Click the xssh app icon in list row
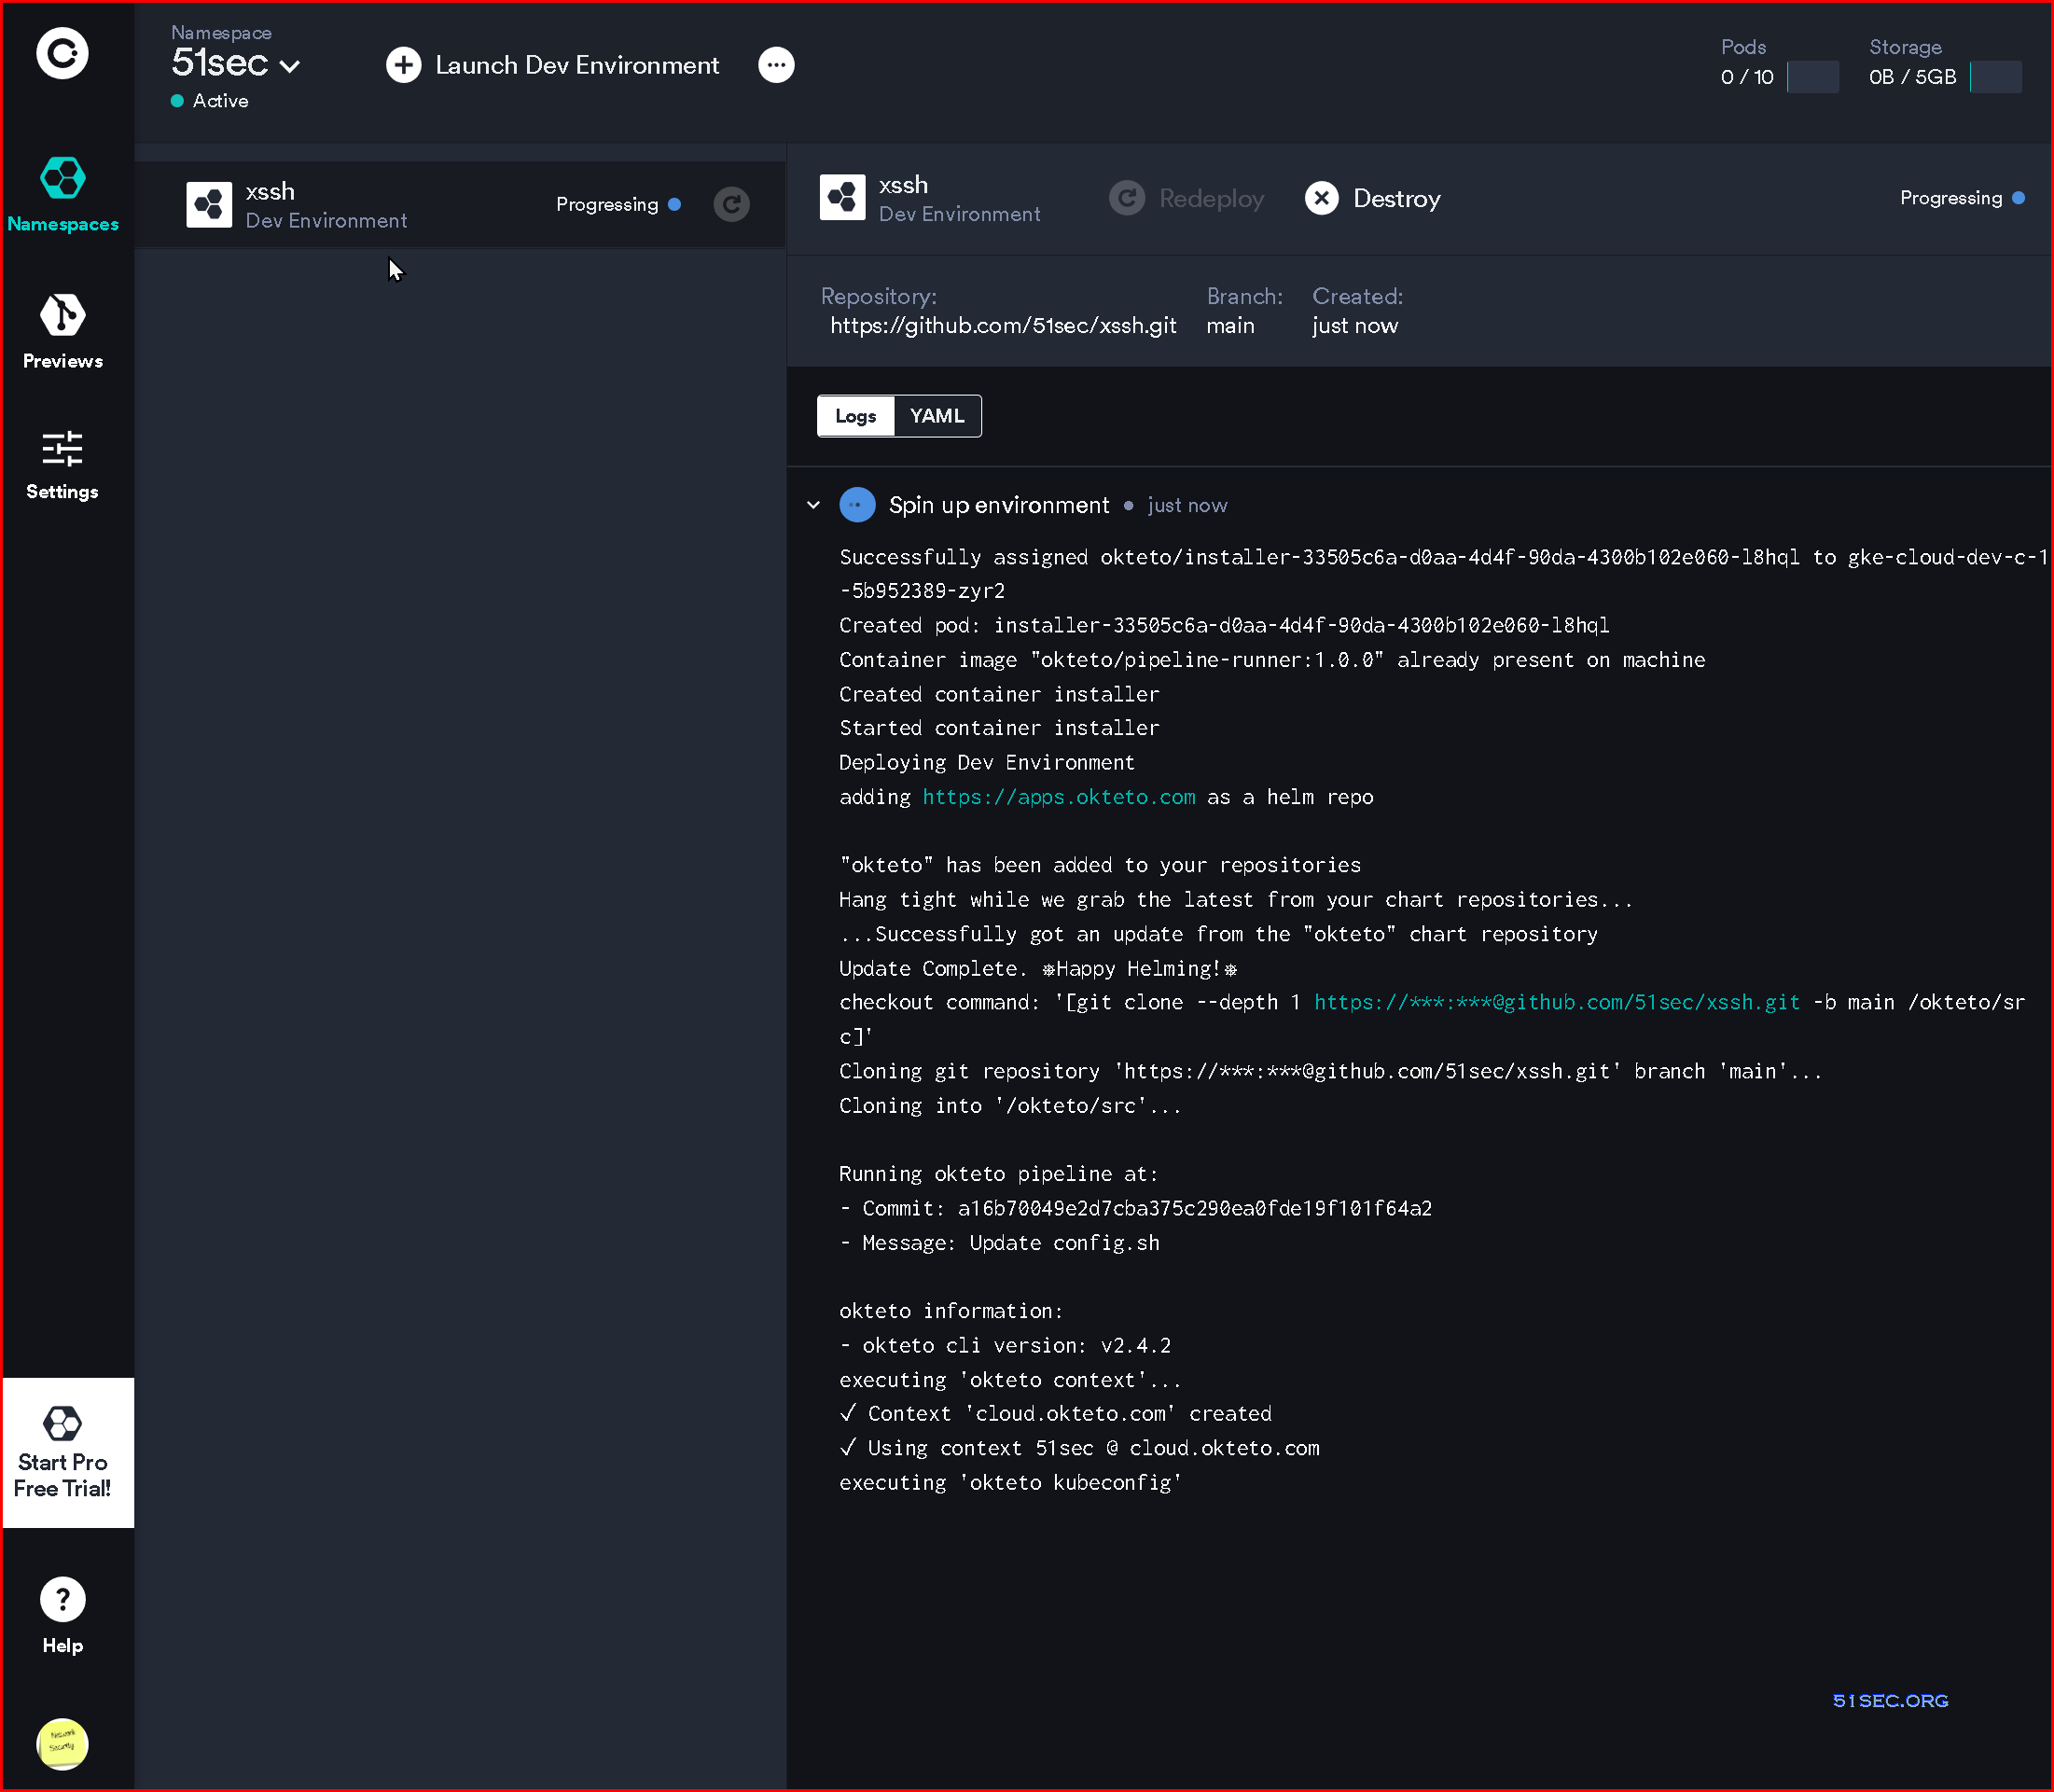This screenshot has width=2054, height=1792. point(209,205)
